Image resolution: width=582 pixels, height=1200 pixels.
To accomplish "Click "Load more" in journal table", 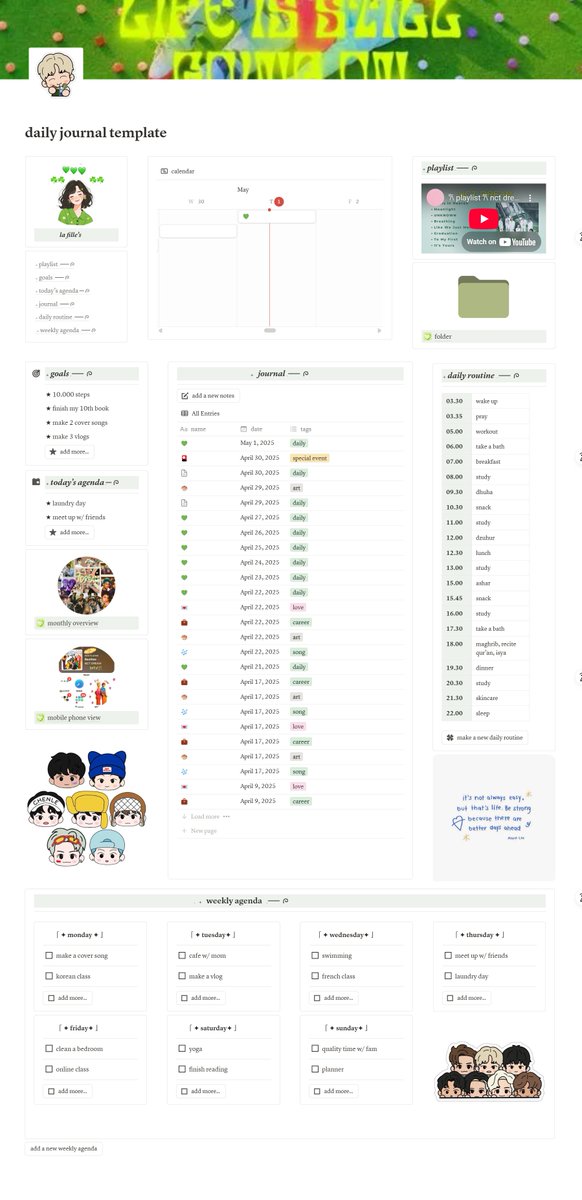I will point(205,816).
